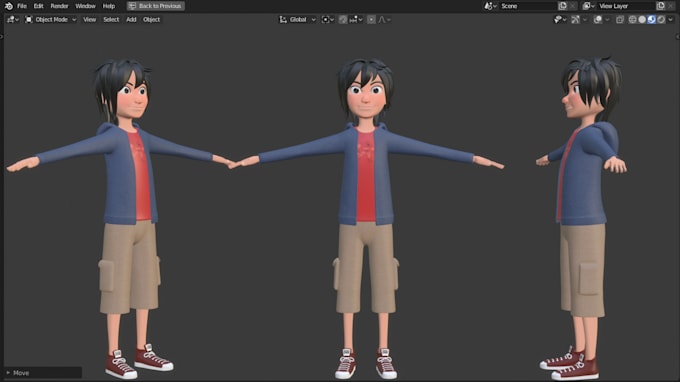Viewport: 680px width, 382px height.
Task: Open the File menu
Action: pyautogui.click(x=22, y=6)
